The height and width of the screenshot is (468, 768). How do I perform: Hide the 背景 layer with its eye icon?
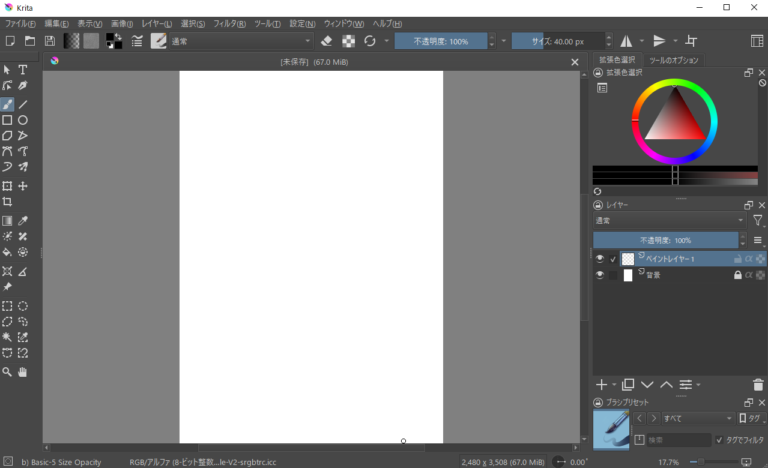click(600, 275)
